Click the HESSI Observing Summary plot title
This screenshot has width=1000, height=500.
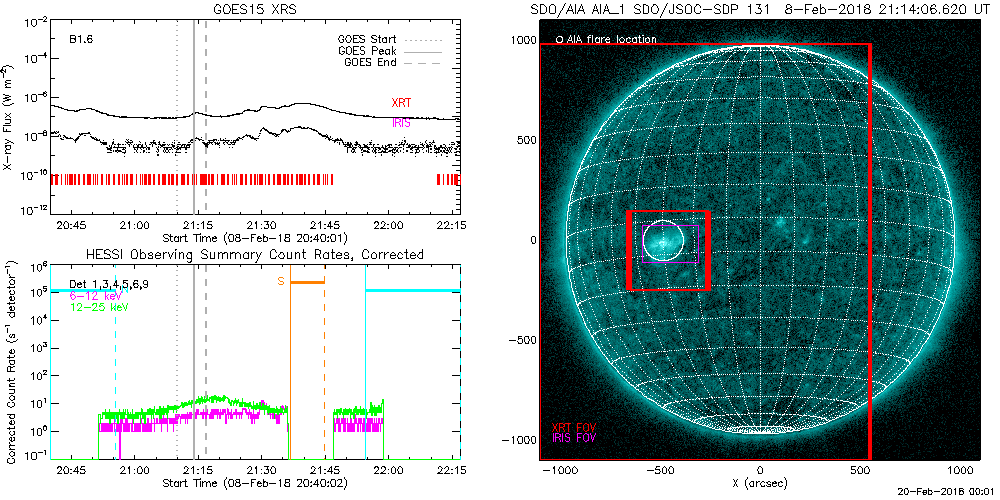point(254,255)
